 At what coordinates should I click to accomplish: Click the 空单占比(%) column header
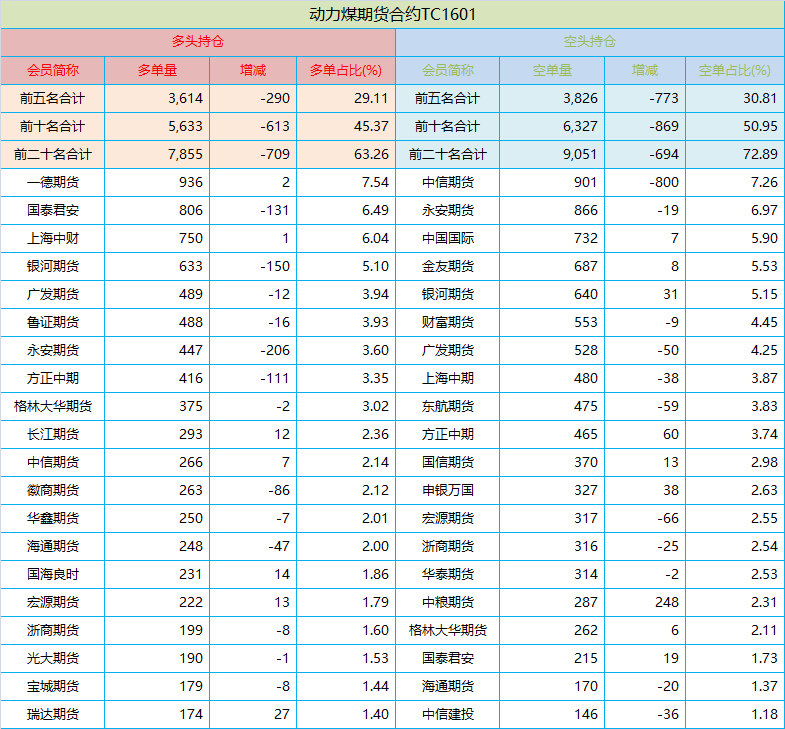[x=735, y=70]
